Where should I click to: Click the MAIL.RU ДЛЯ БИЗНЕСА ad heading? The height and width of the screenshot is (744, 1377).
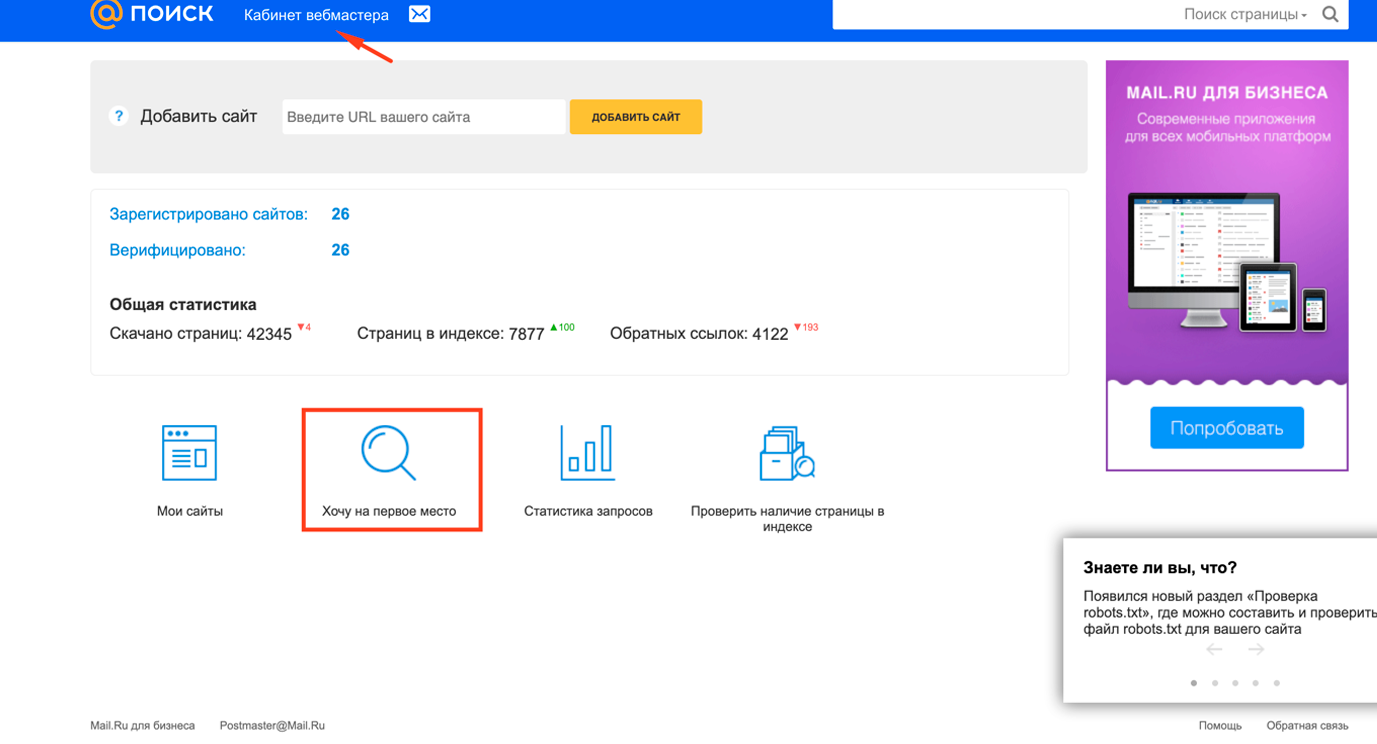(1227, 93)
